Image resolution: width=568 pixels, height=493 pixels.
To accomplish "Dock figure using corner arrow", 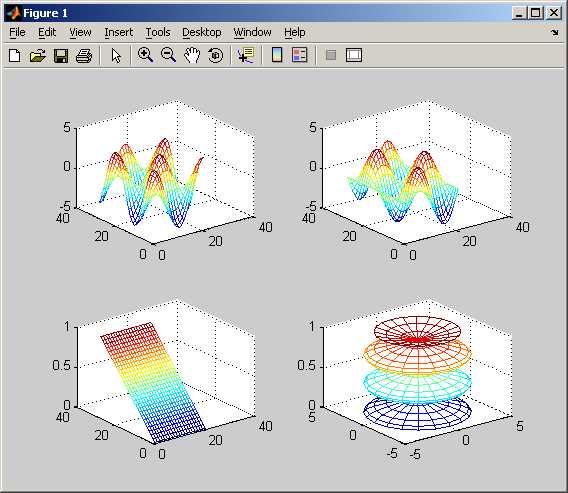I will click(x=555, y=33).
